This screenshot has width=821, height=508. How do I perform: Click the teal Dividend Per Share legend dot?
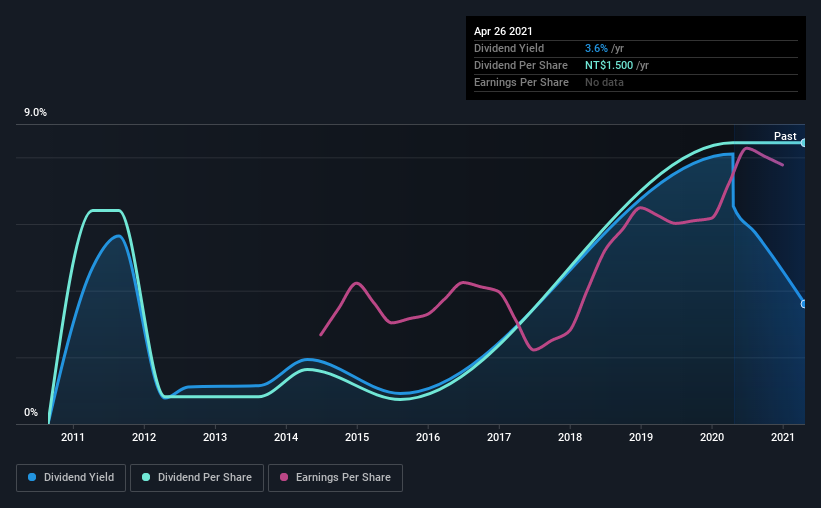click(x=146, y=477)
